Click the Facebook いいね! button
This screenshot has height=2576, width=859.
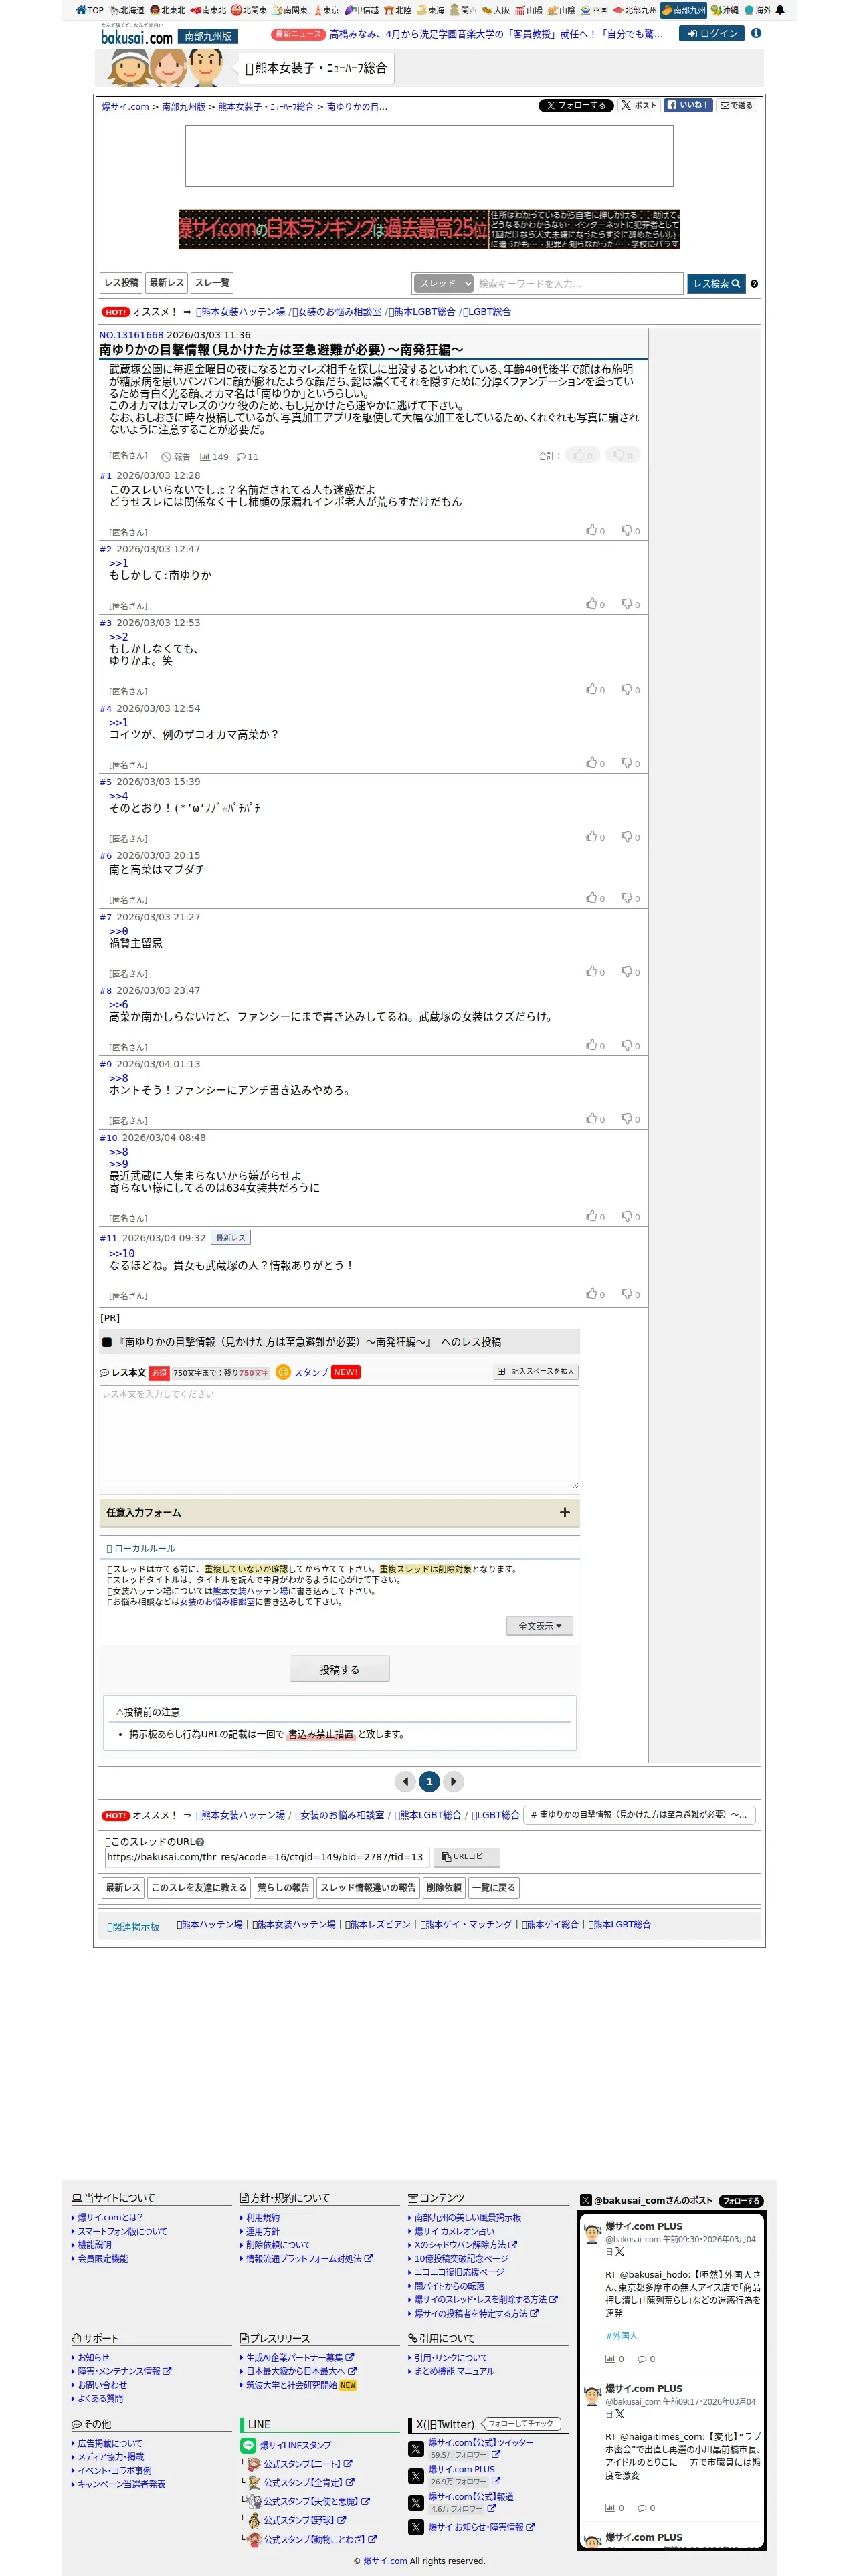tap(688, 105)
